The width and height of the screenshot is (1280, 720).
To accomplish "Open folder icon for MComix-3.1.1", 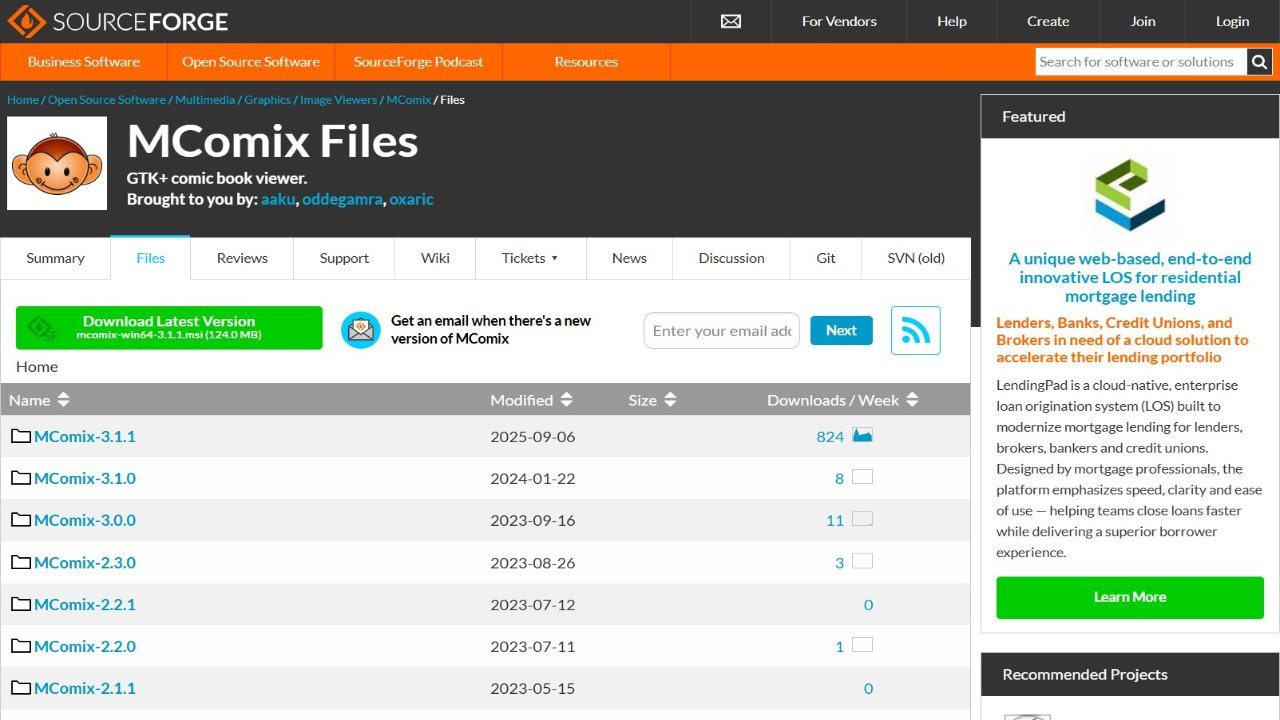I will pos(21,436).
